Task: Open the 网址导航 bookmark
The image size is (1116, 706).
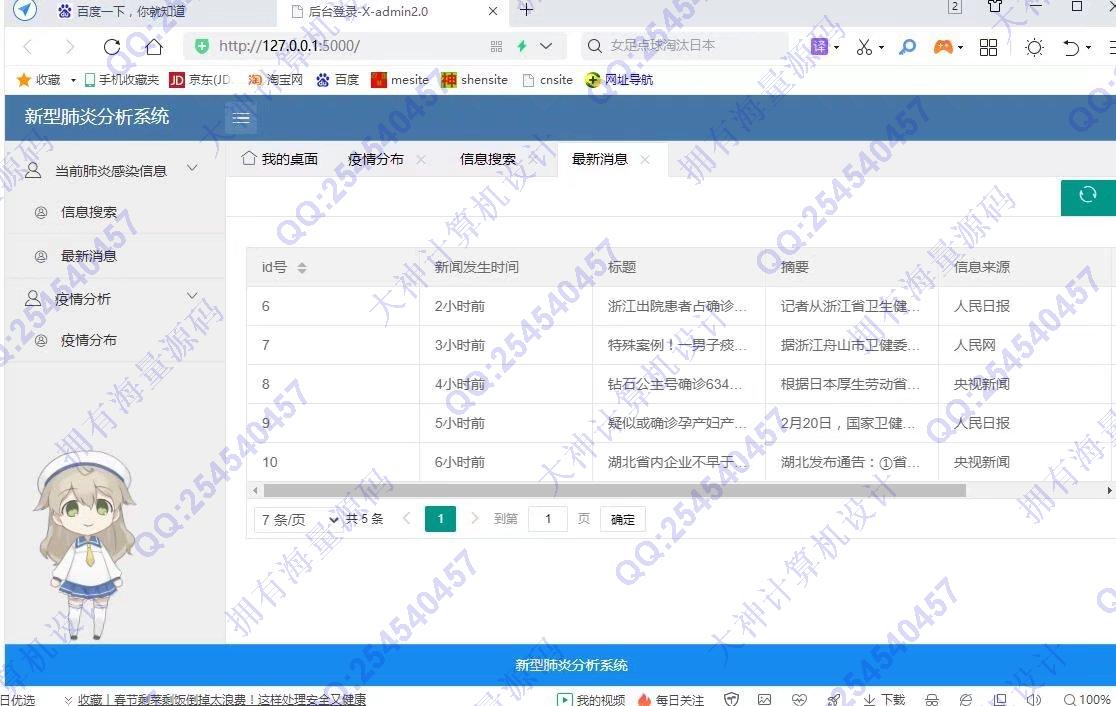Action: coord(619,80)
